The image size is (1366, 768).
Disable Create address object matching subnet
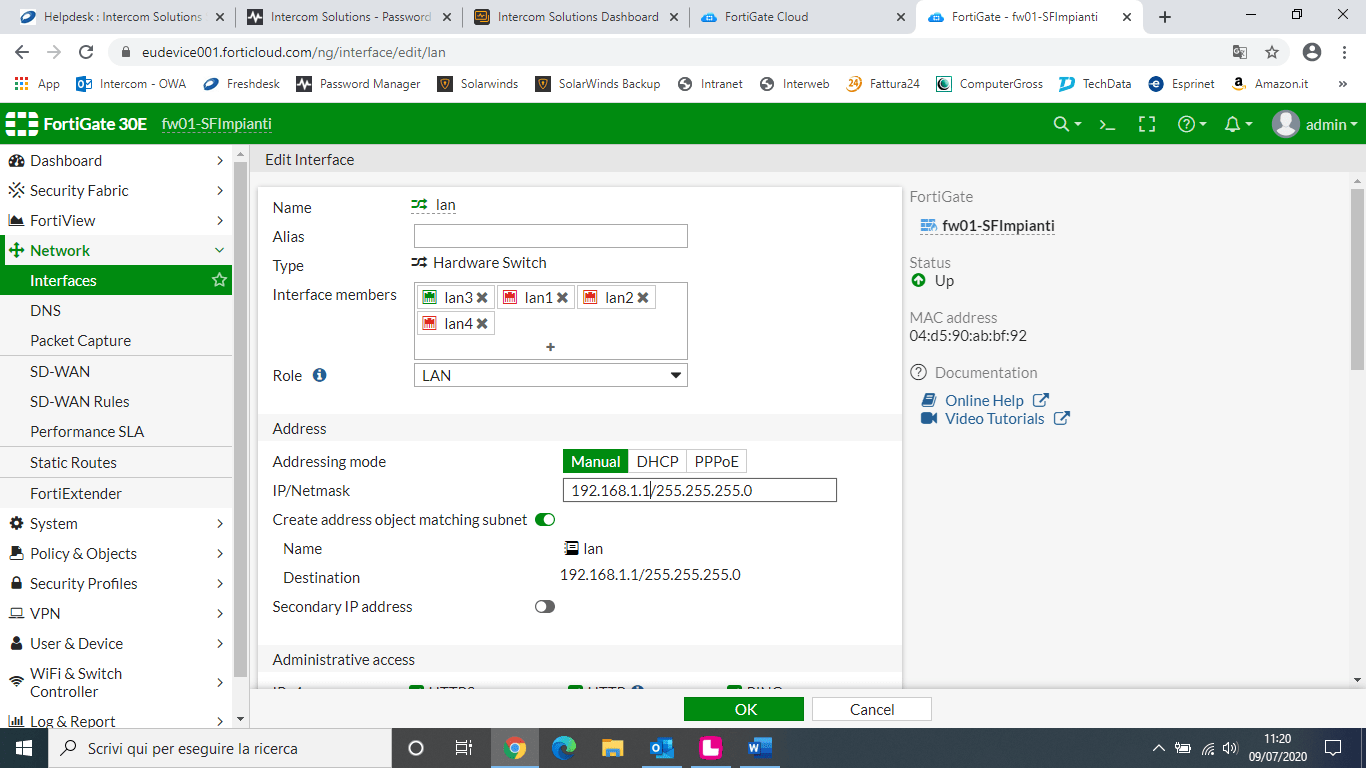(x=545, y=519)
